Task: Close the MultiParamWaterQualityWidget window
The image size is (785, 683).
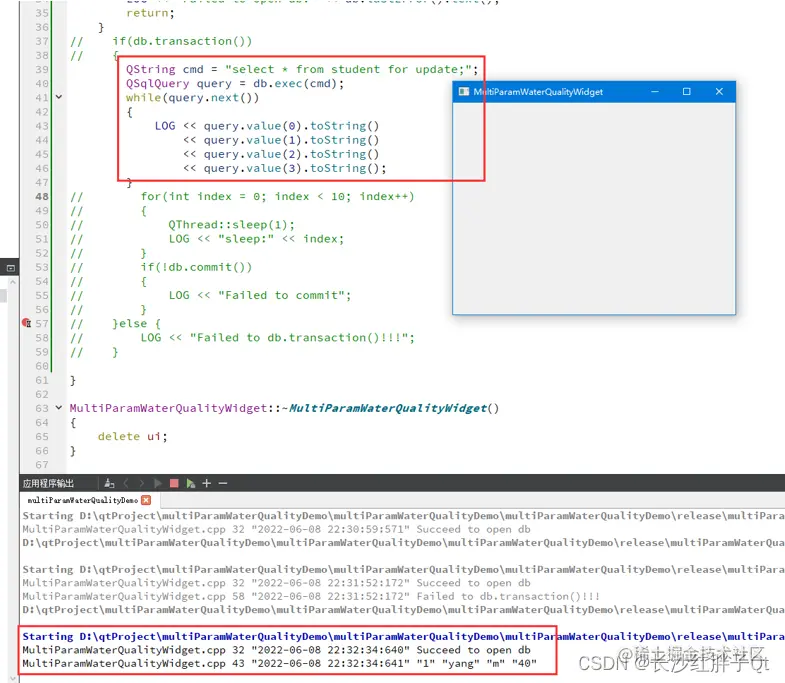Action: pyautogui.click(x=719, y=92)
